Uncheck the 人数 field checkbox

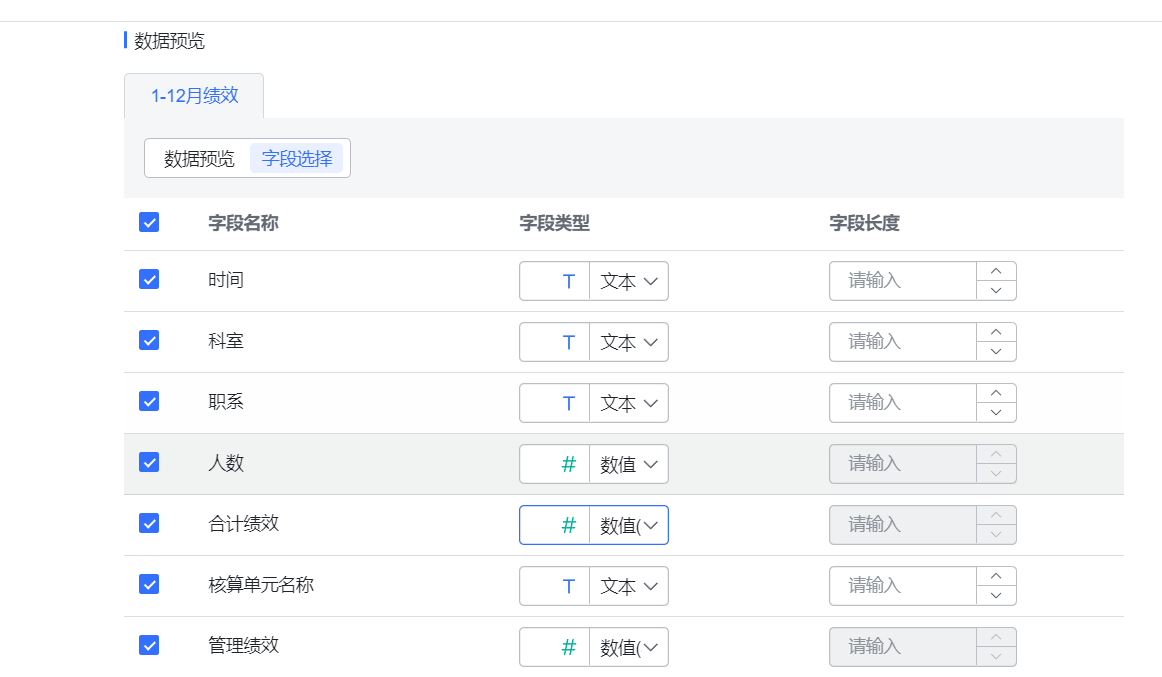tap(149, 462)
